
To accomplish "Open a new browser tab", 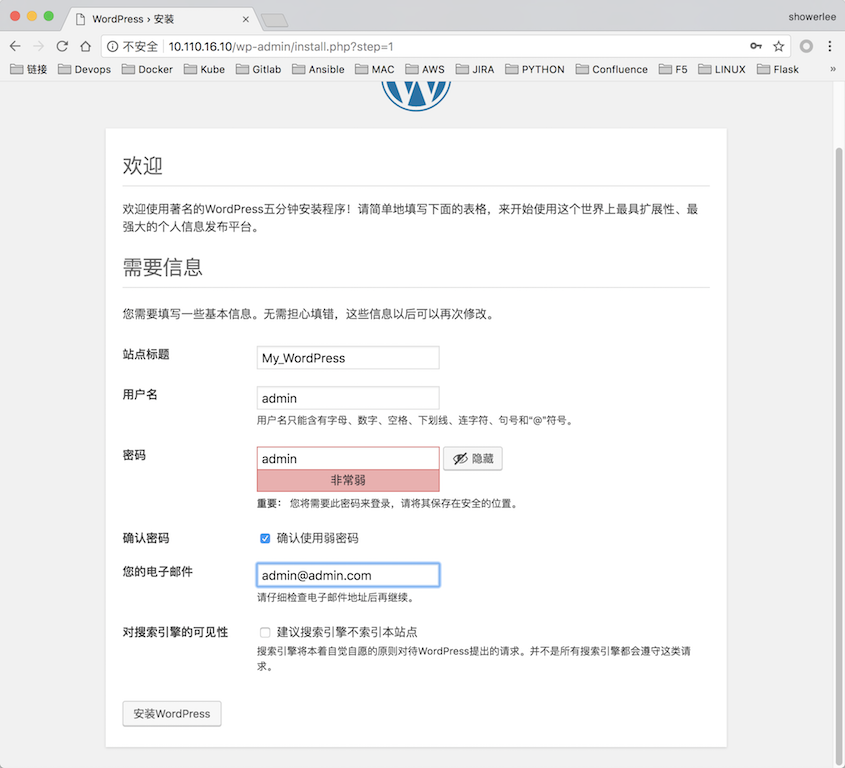I will (274, 20).
